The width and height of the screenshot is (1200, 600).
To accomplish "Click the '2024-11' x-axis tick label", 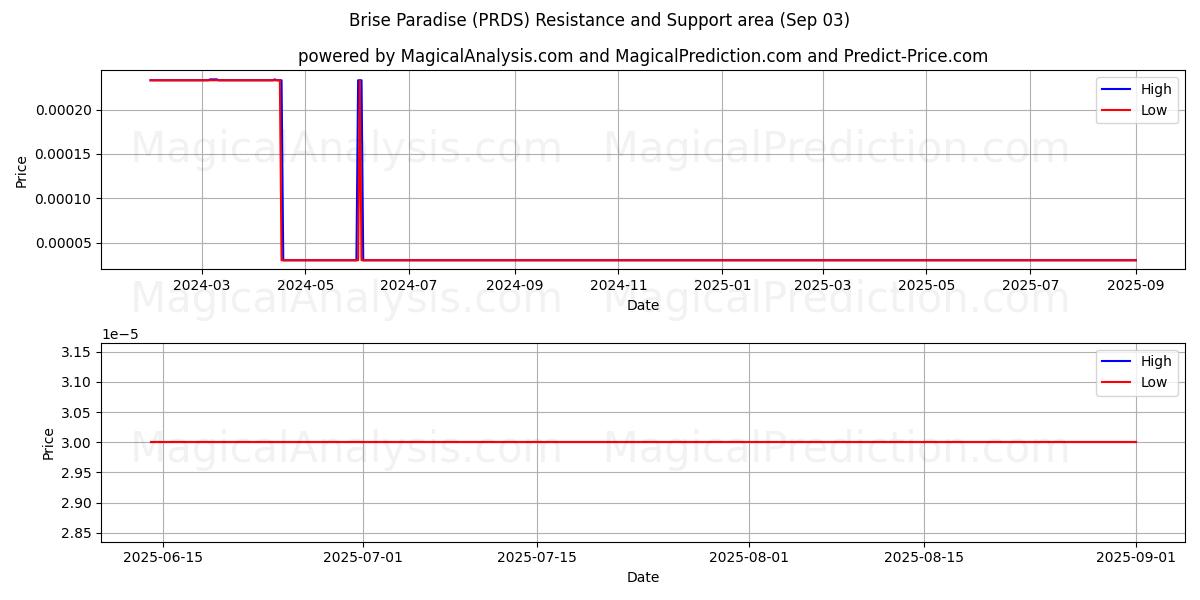I will [x=618, y=285].
